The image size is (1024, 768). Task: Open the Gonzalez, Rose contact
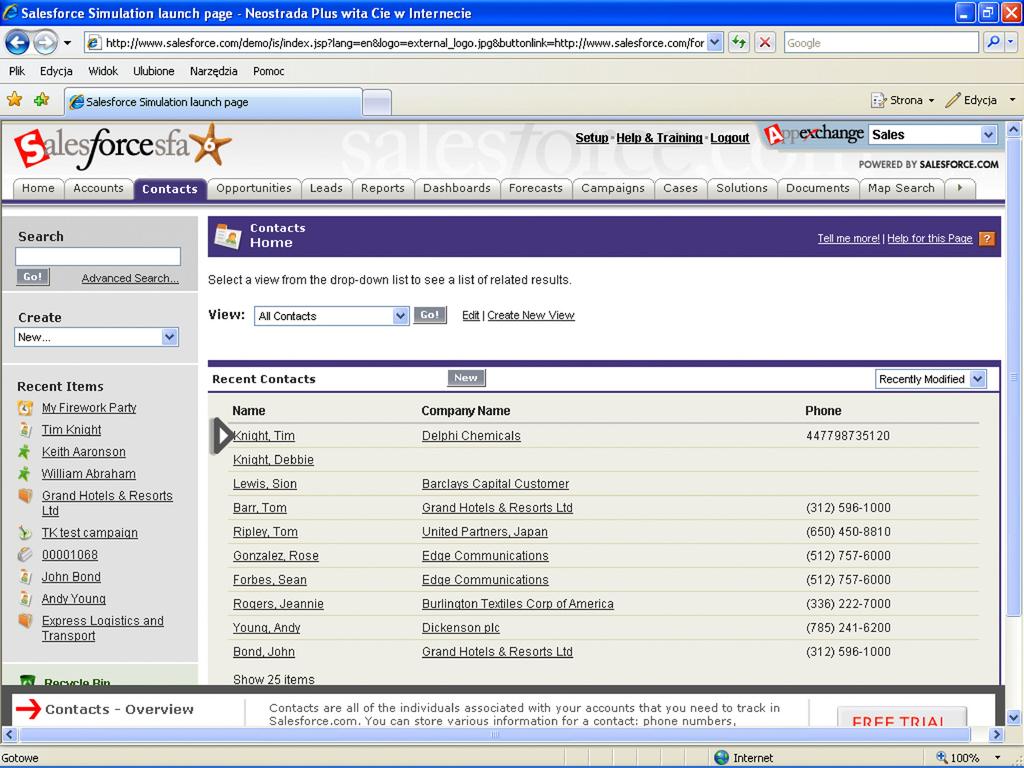click(276, 556)
